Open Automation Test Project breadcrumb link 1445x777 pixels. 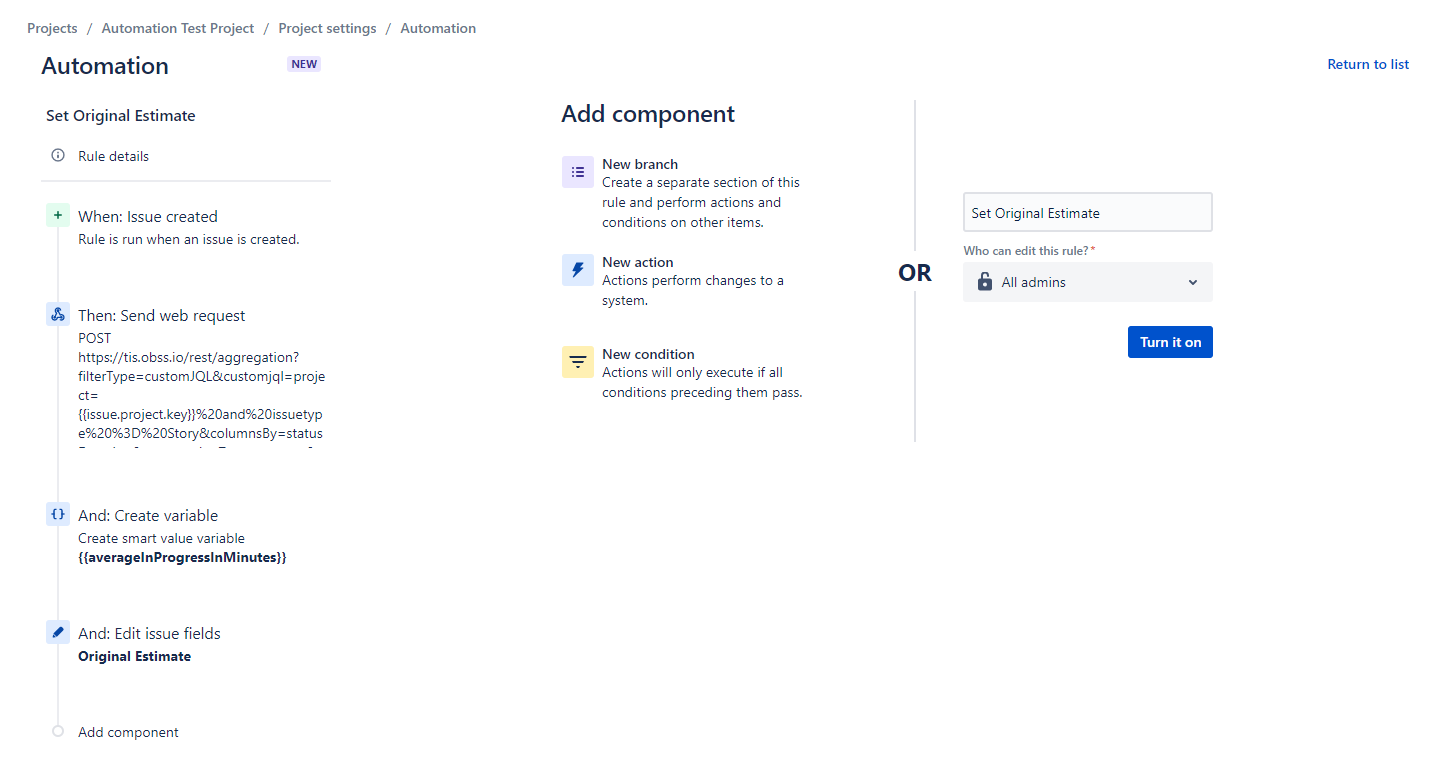coord(178,28)
